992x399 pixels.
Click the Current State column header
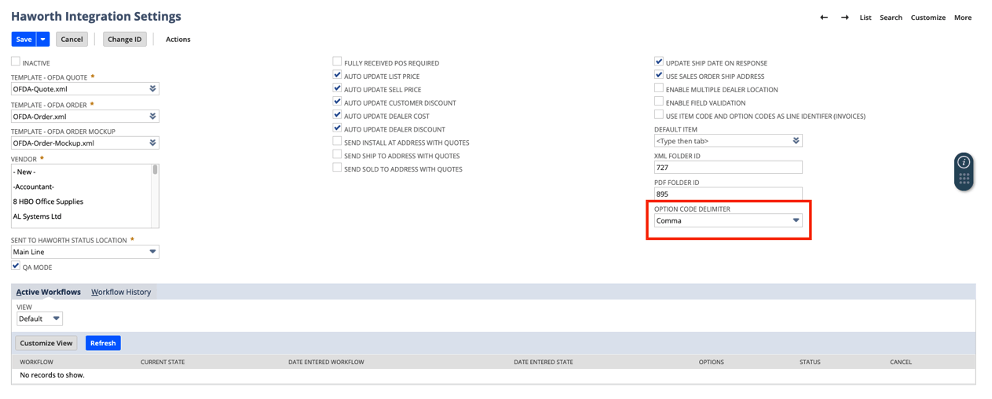(162, 362)
